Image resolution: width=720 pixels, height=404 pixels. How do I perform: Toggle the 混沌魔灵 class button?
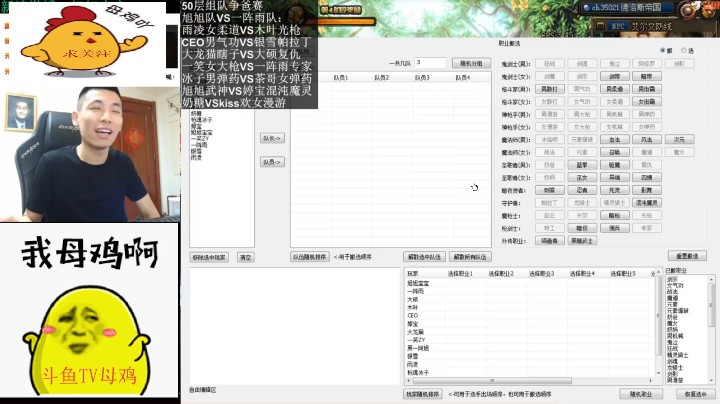pos(647,202)
